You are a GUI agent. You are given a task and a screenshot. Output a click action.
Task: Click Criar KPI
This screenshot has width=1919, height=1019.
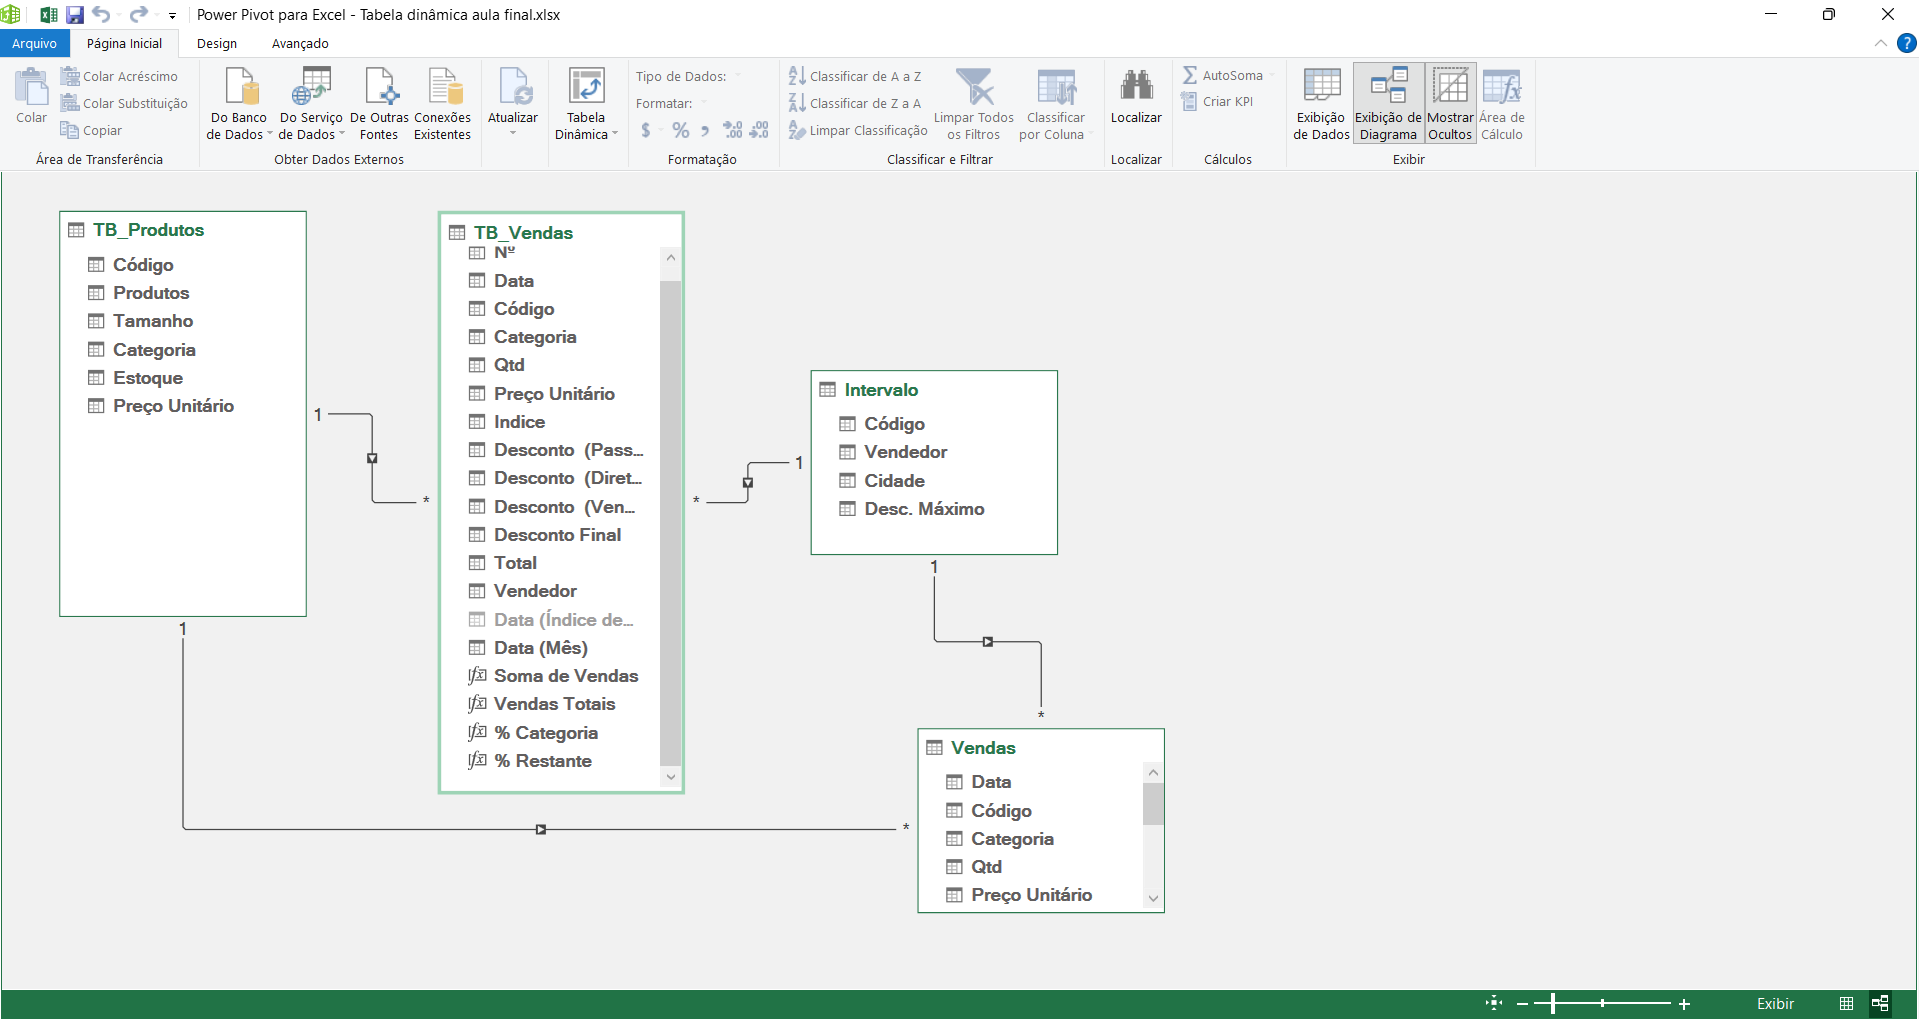pyautogui.click(x=1218, y=101)
